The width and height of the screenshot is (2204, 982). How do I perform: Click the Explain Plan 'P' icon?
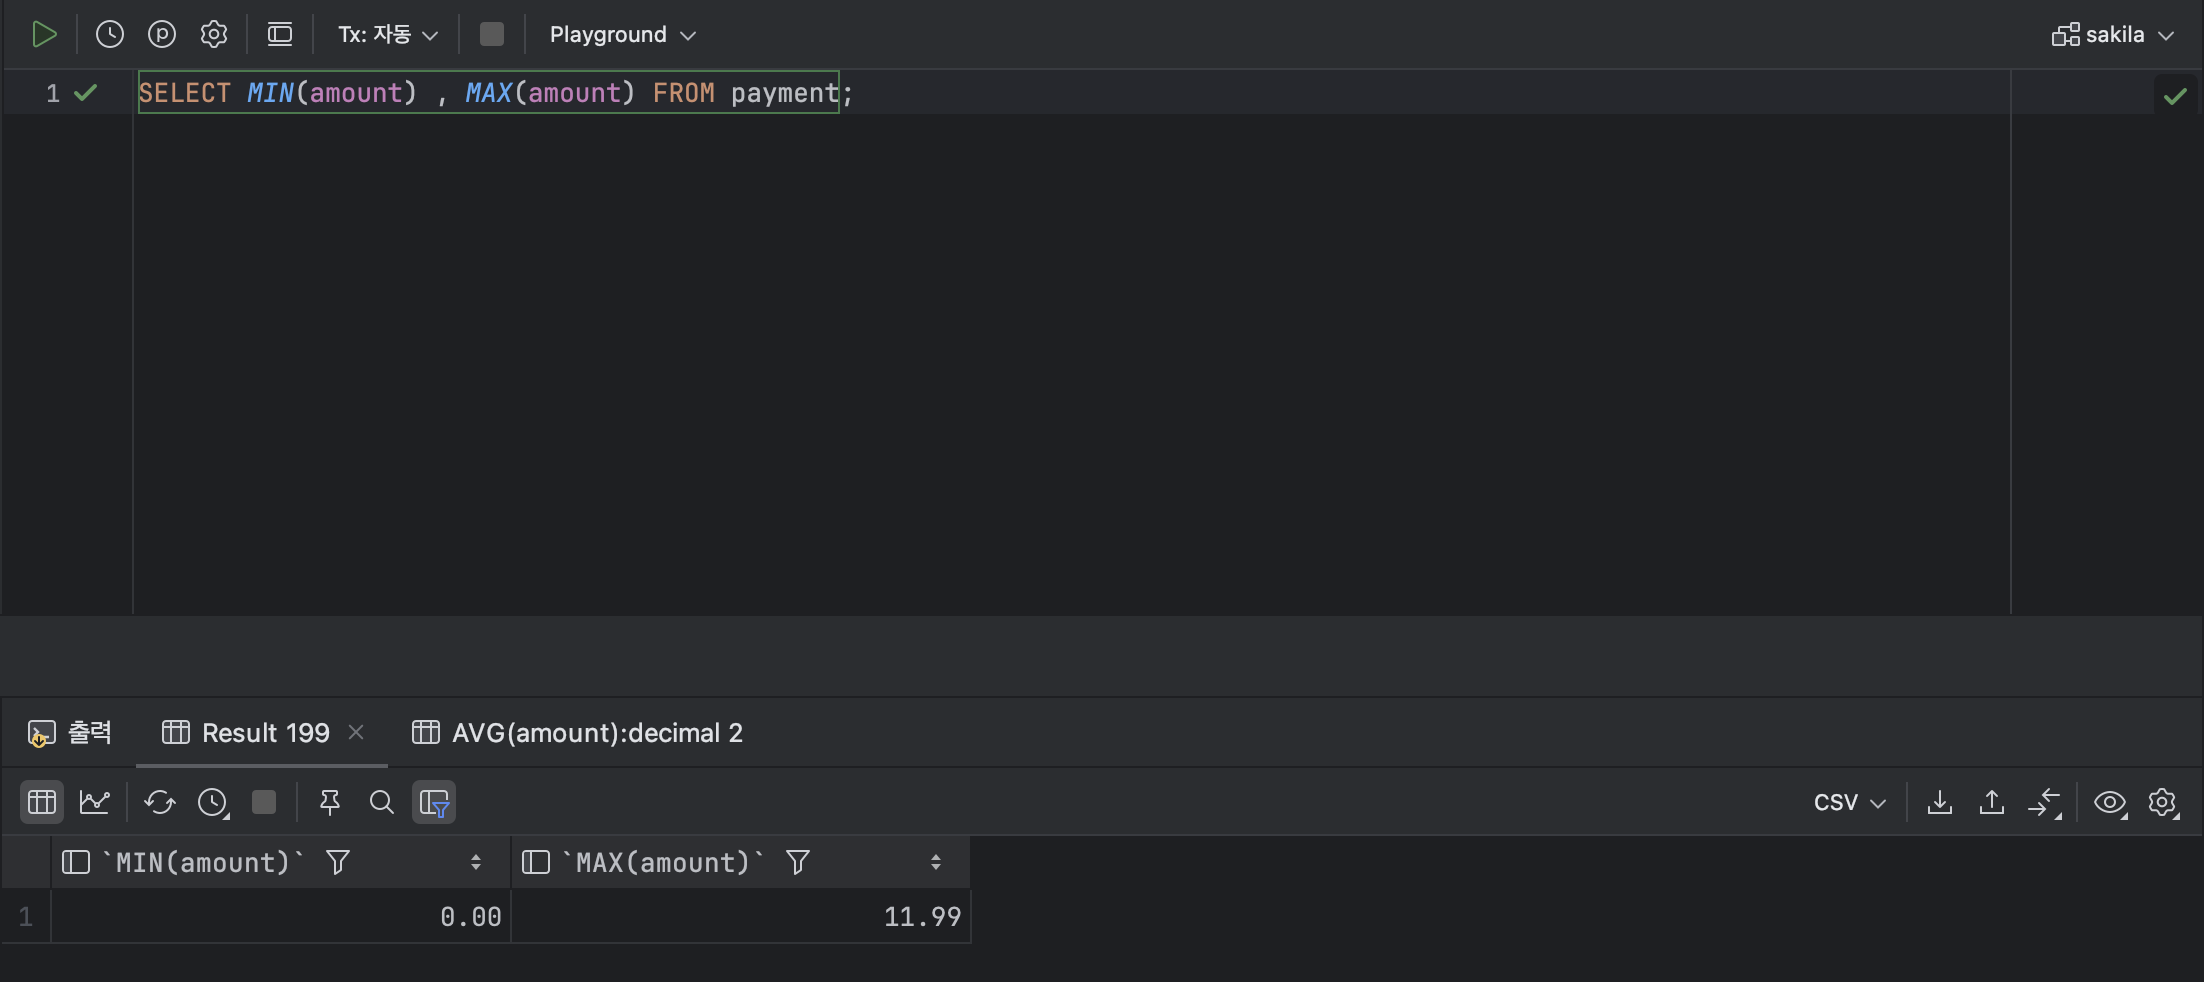[x=162, y=35]
